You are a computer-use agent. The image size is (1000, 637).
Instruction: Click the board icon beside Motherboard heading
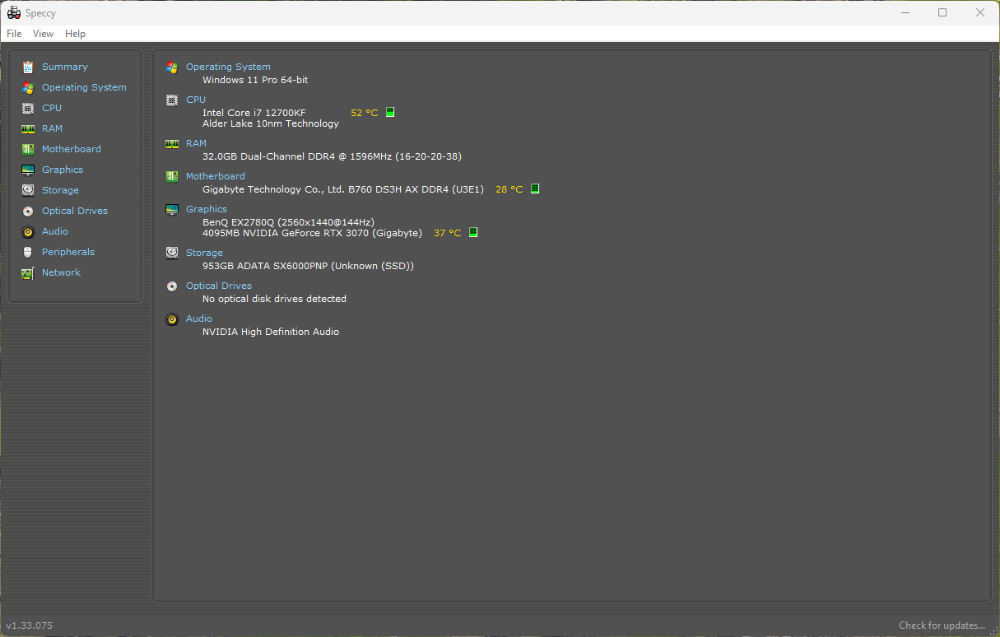coord(172,177)
